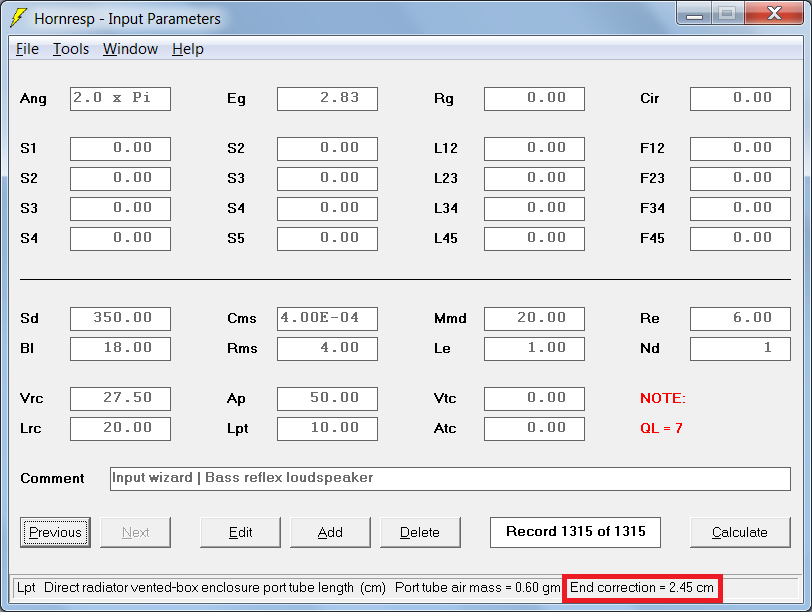Click the Cms field showing 4.00E-04
This screenshot has height=612, width=812.
click(327, 319)
